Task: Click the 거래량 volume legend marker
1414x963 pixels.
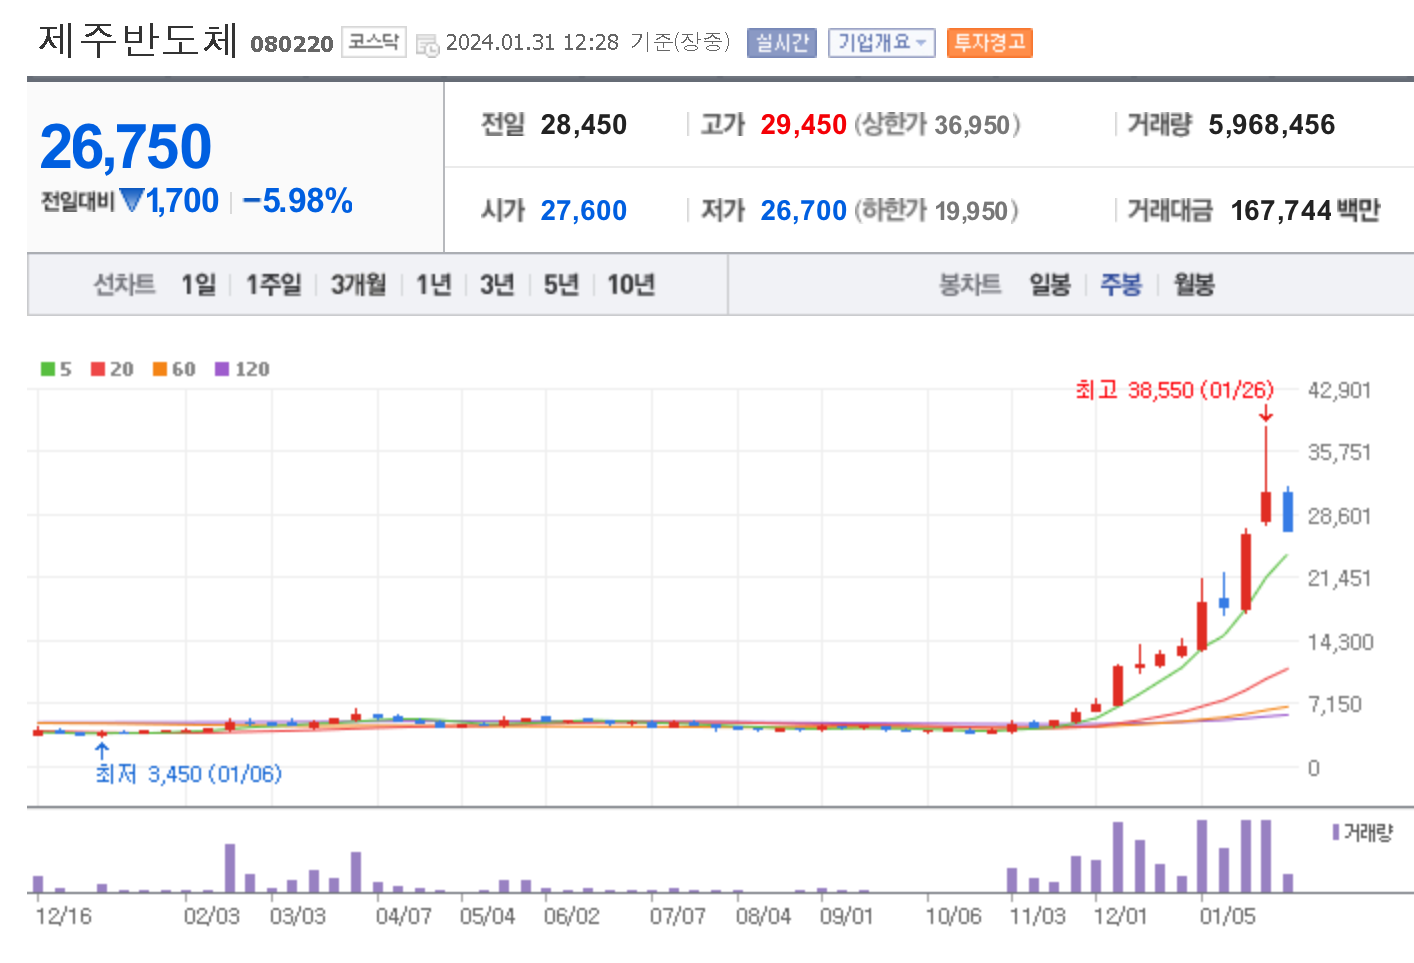Action: (1336, 832)
